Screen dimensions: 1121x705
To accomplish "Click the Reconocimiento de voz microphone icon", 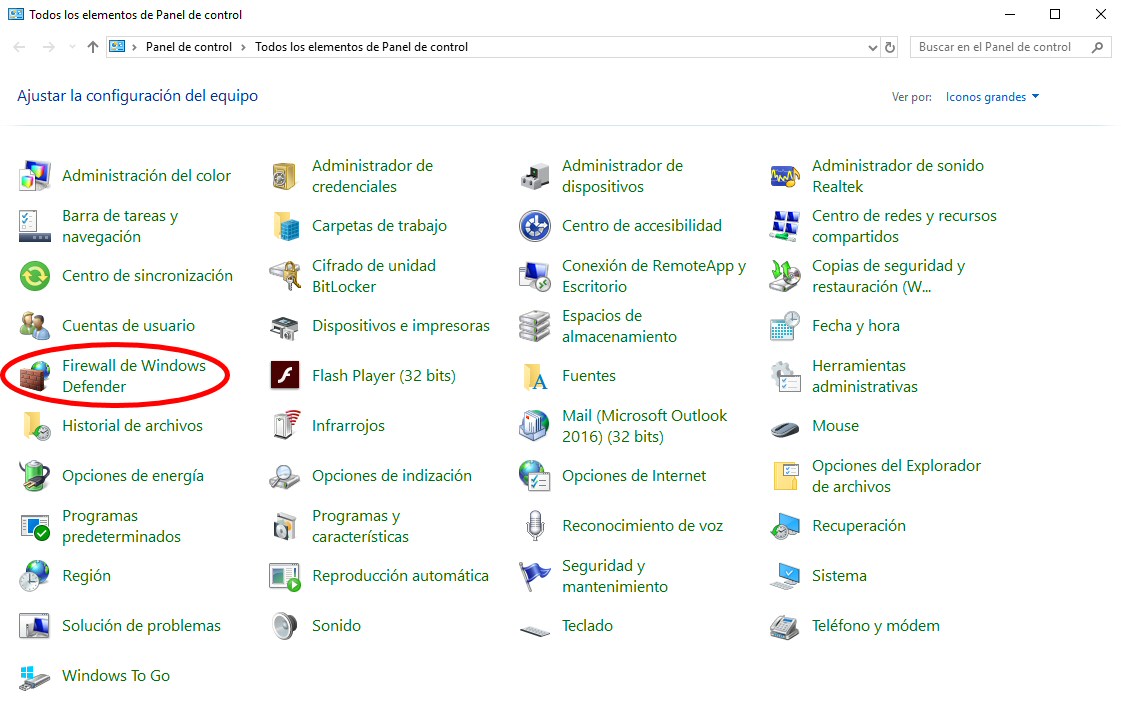I will pos(535,526).
